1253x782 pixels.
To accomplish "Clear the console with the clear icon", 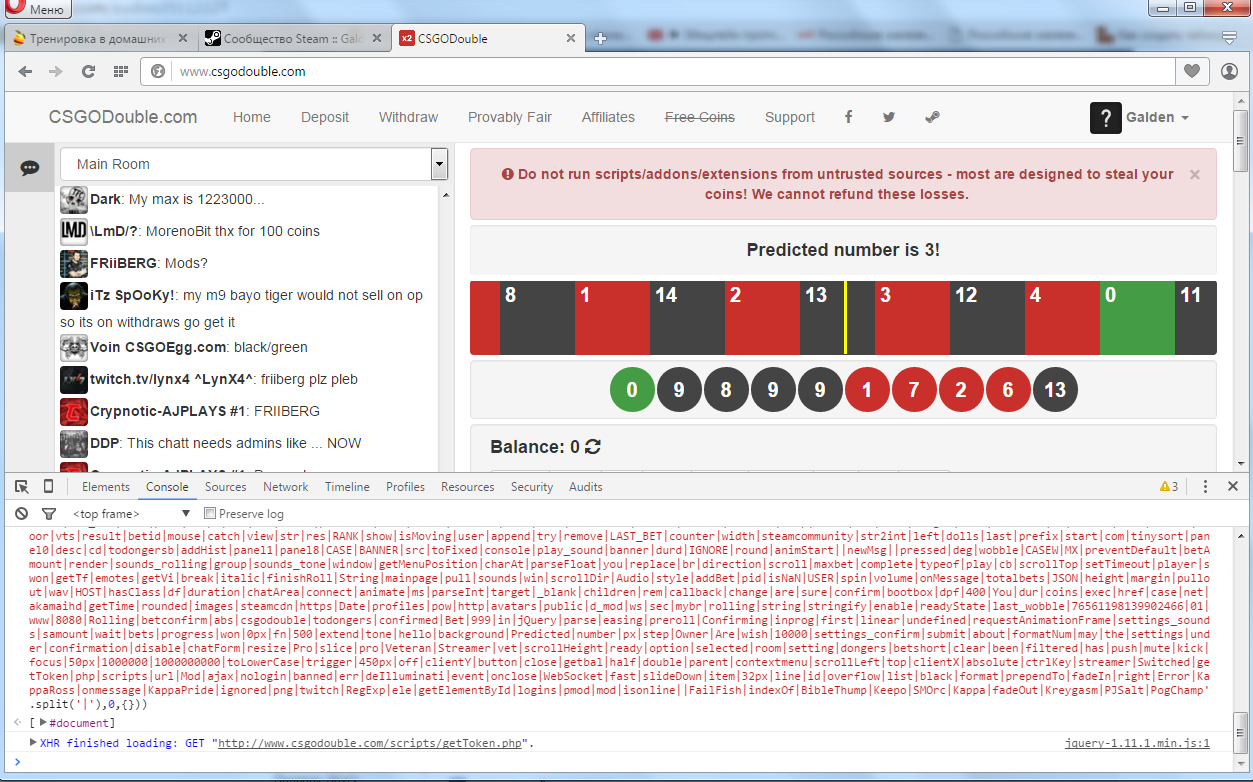I will pos(22,513).
